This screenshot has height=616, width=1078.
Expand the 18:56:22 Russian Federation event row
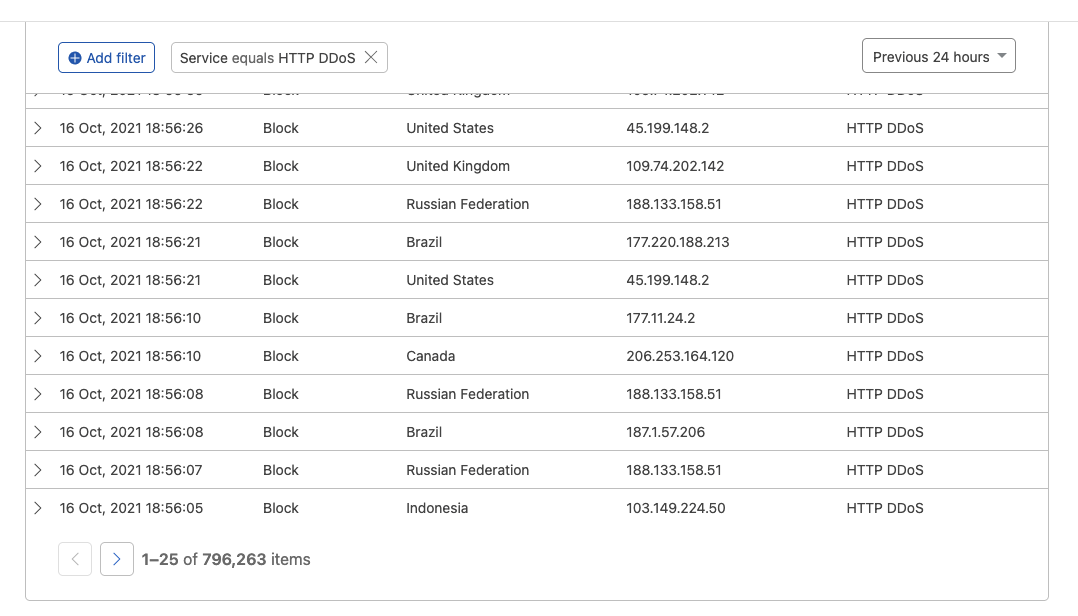(38, 204)
